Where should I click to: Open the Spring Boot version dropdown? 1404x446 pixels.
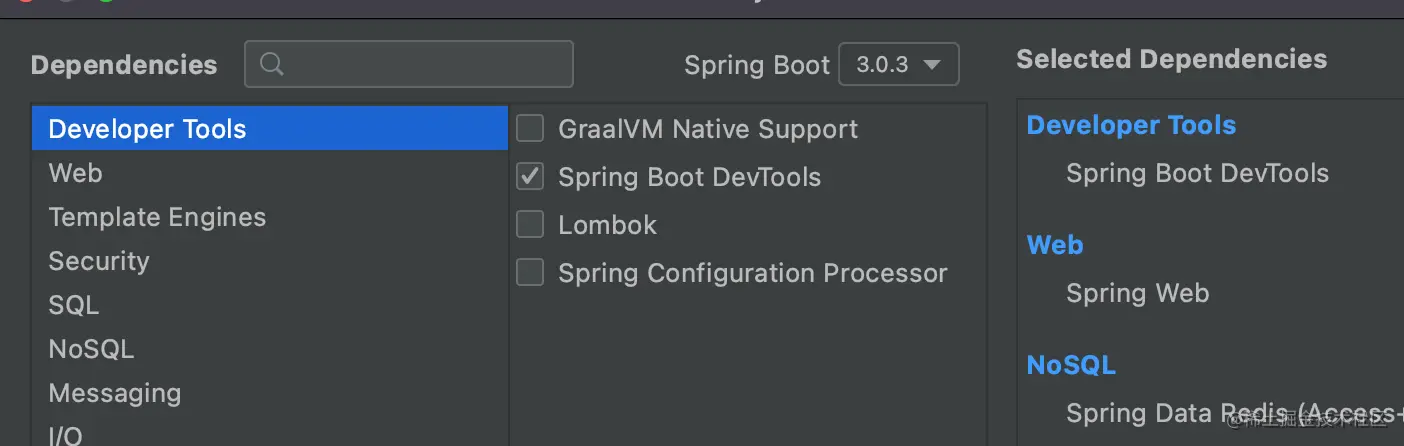pyautogui.click(x=898, y=65)
